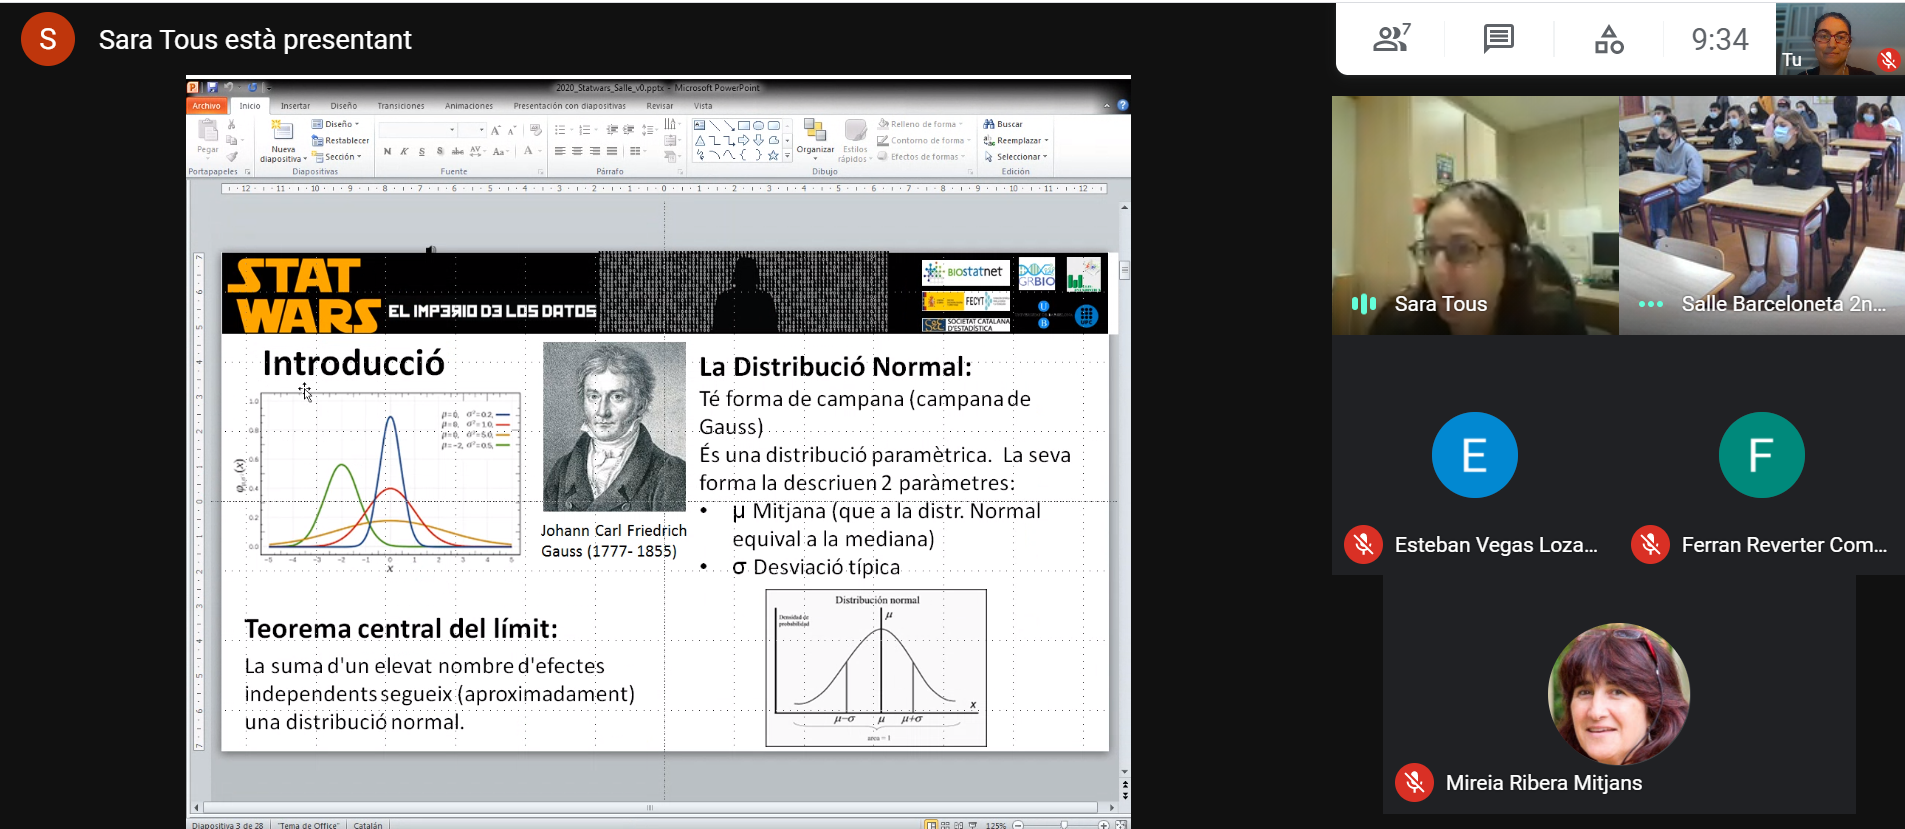Viewport: 1905px width, 829px height.
Task: Click Zoom in plus button
Action: [x=1104, y=825]
